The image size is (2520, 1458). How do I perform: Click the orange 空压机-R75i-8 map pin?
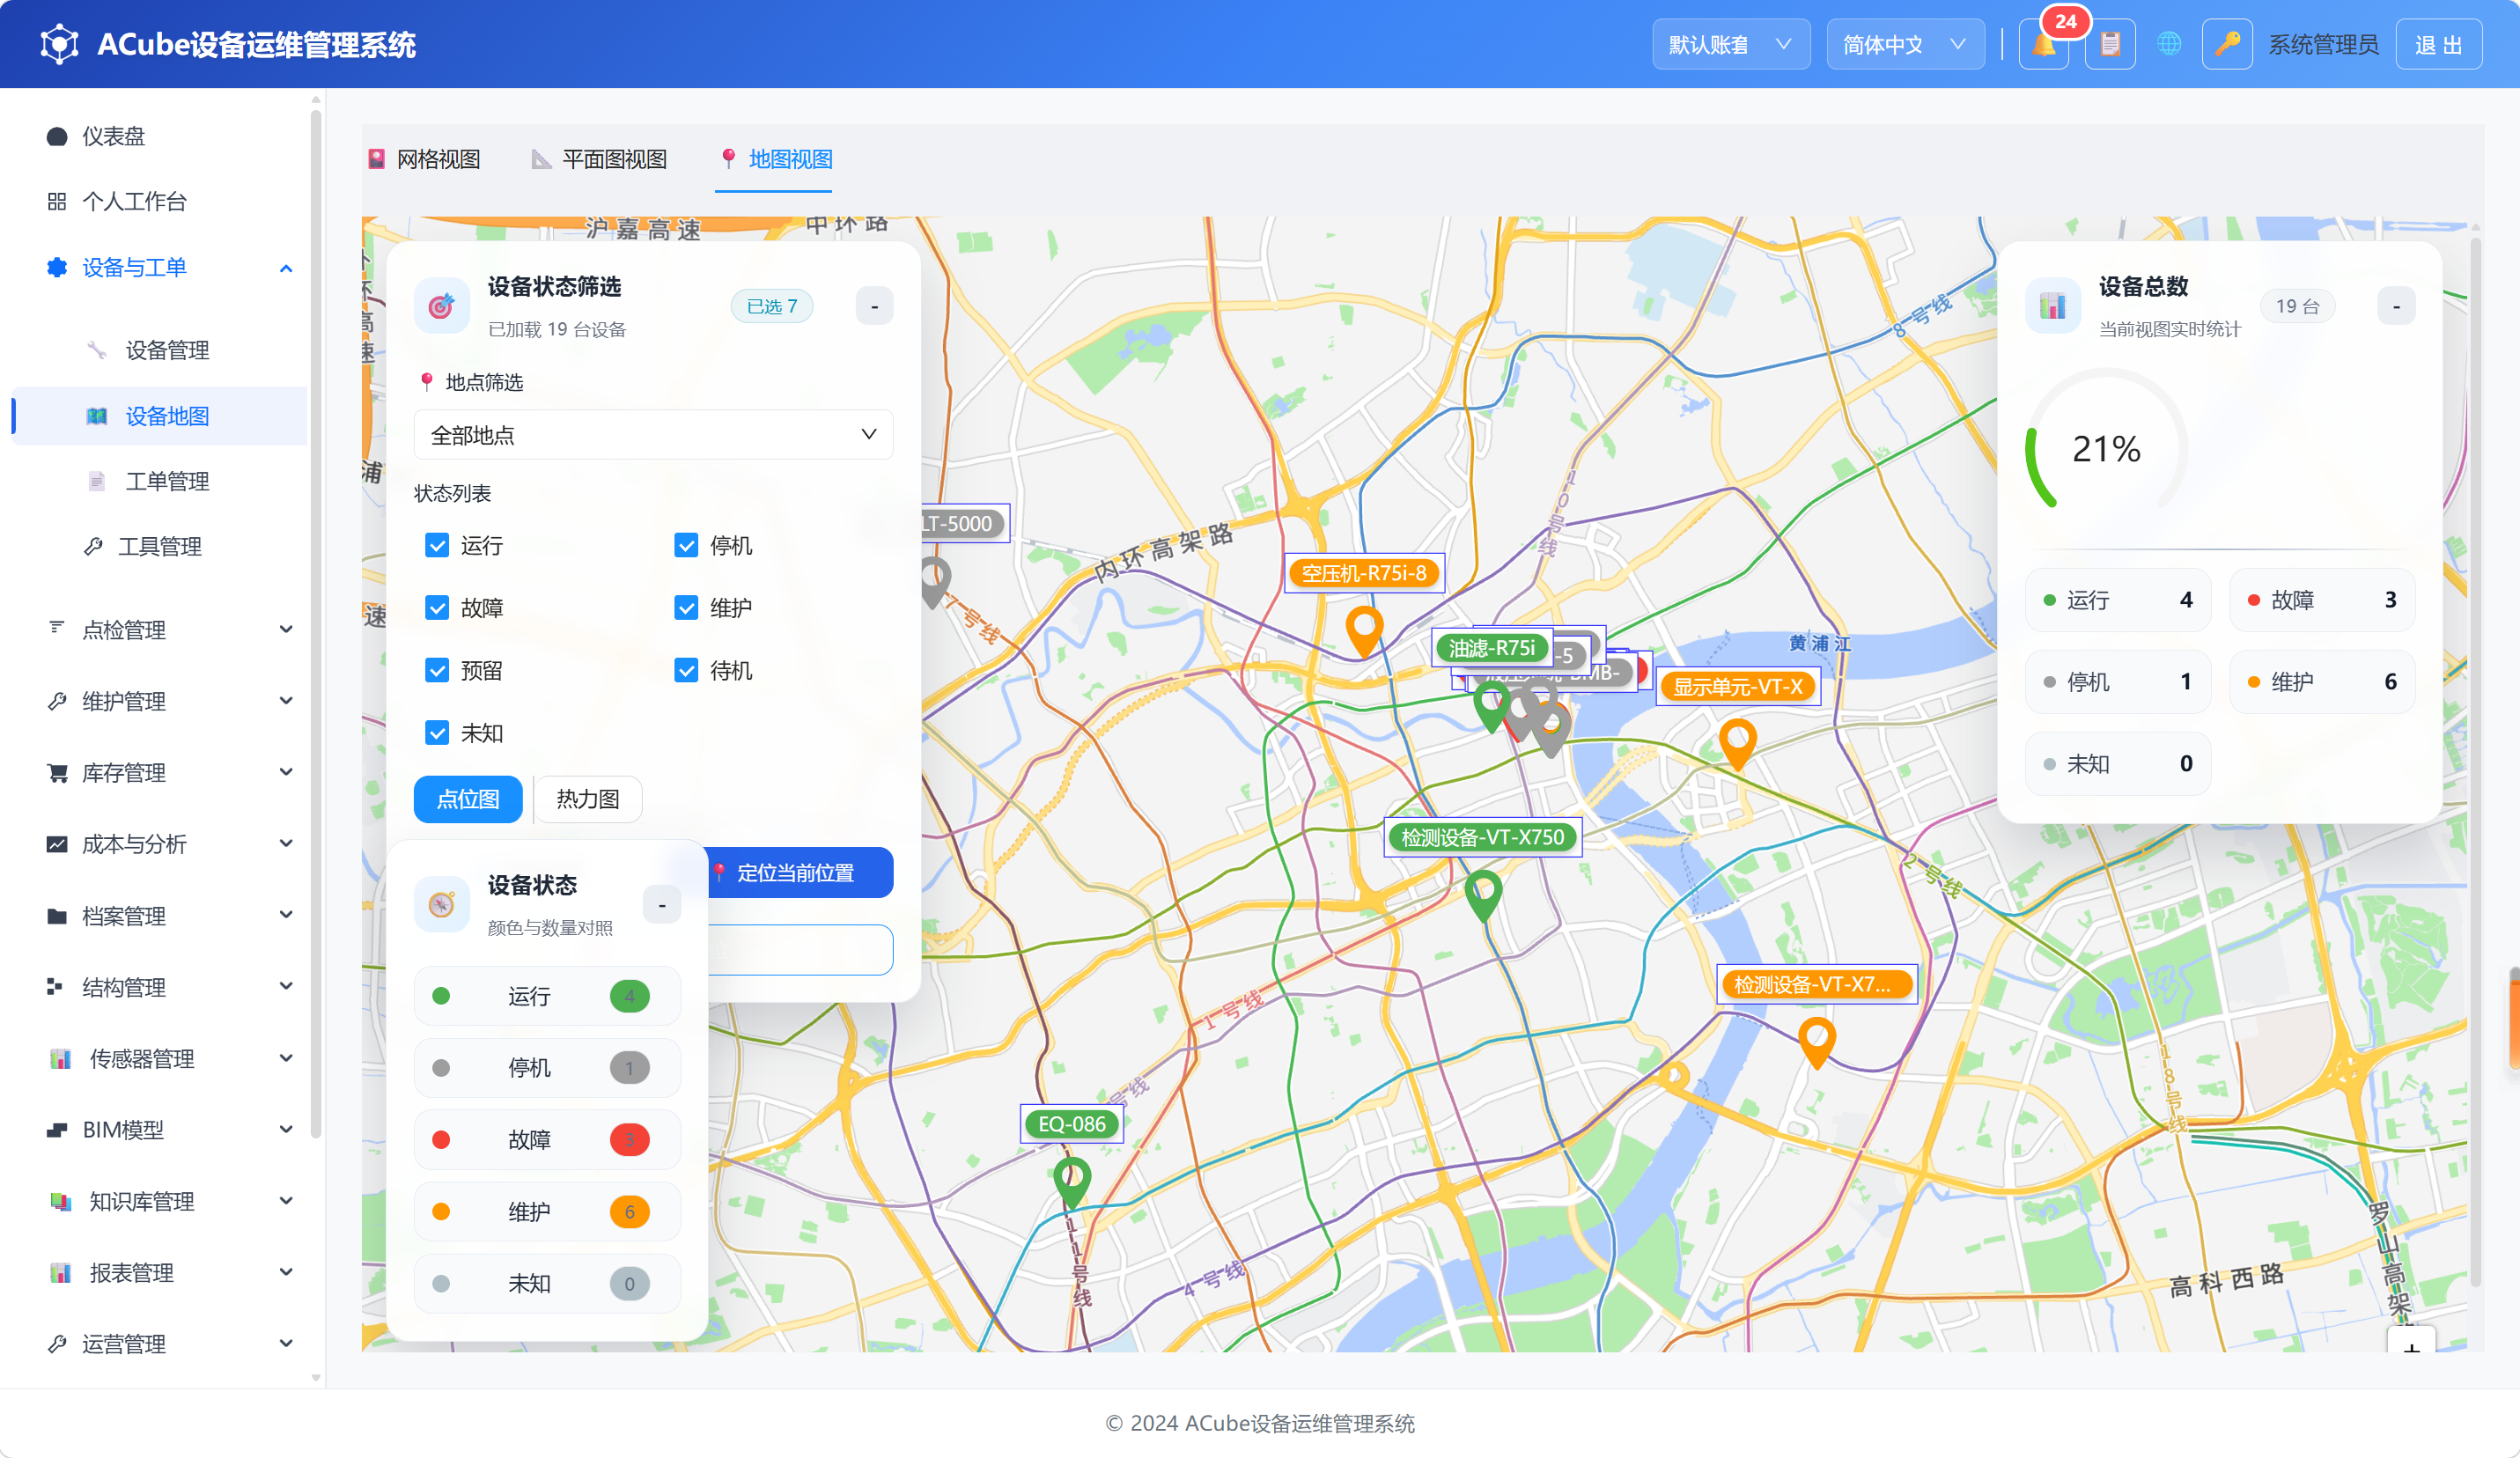point(1364,631)
